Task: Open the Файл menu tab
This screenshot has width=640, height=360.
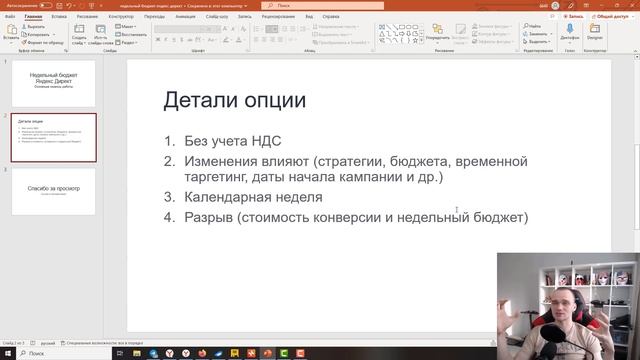Action: click(x=10, y=16)
